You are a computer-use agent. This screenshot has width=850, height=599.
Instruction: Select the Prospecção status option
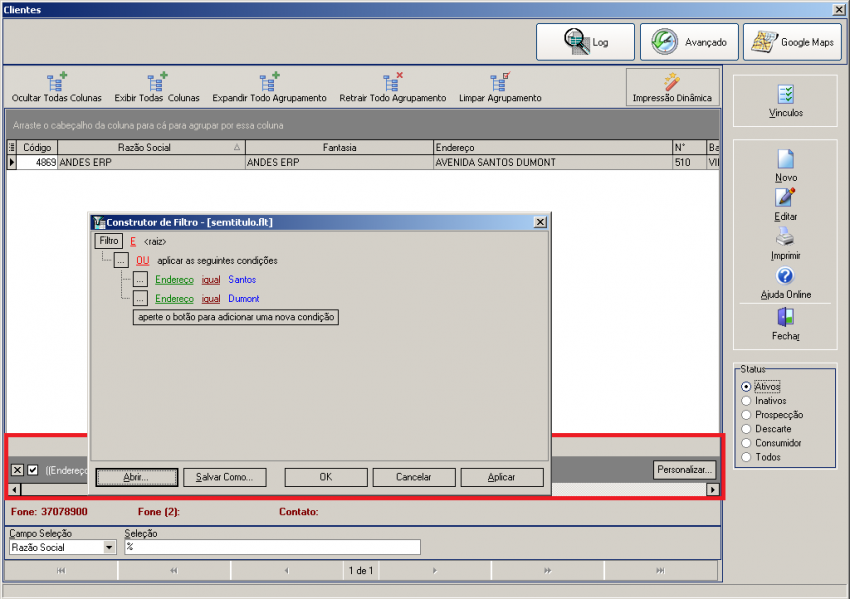[x=772, y=415]
